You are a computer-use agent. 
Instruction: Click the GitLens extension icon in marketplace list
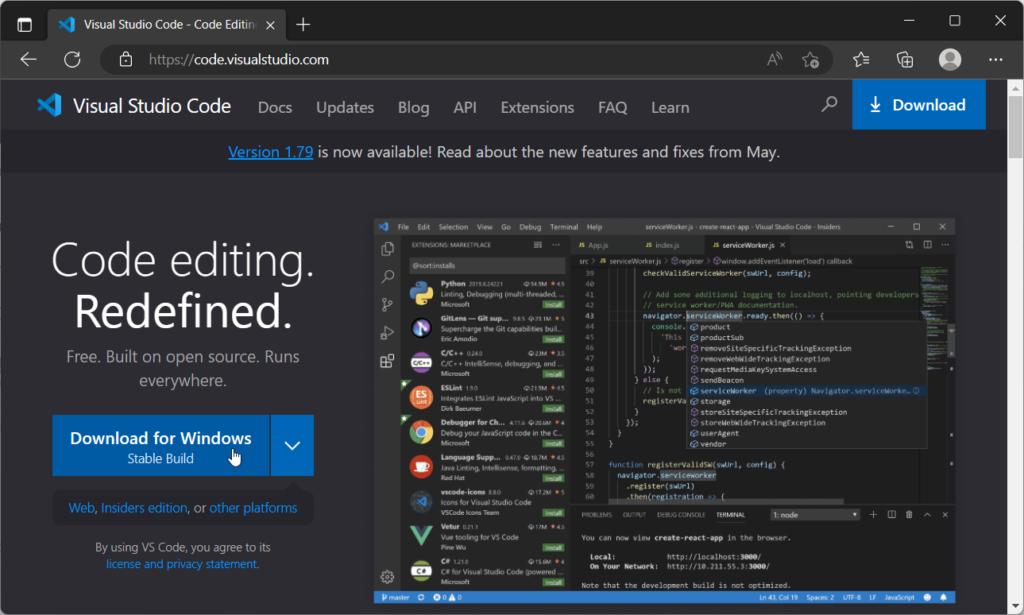(421, 328)
